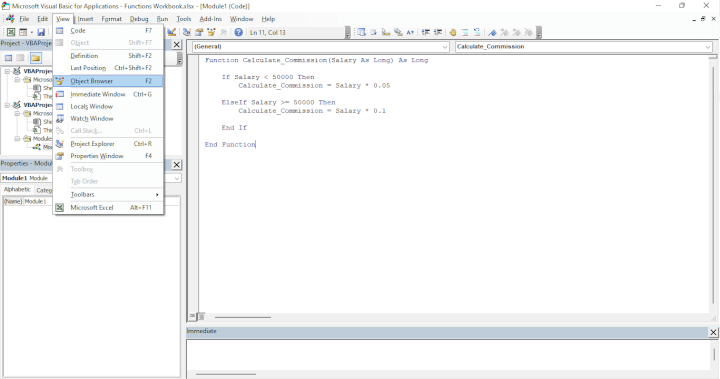Open Watch Window from View menu
This screenshot has width=720, height=379.
pos(108,119)
